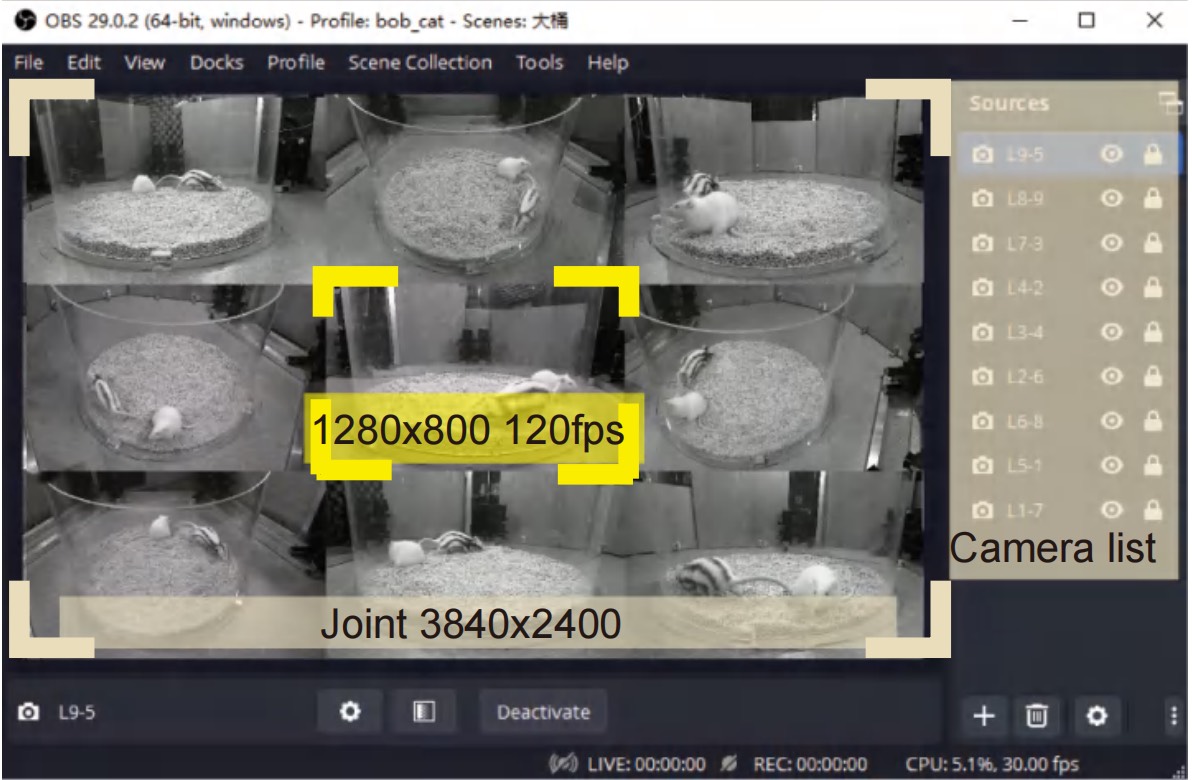Click the Deactivate button
The width and height of the screenshot is (1192, 780).
click(542, 712)
